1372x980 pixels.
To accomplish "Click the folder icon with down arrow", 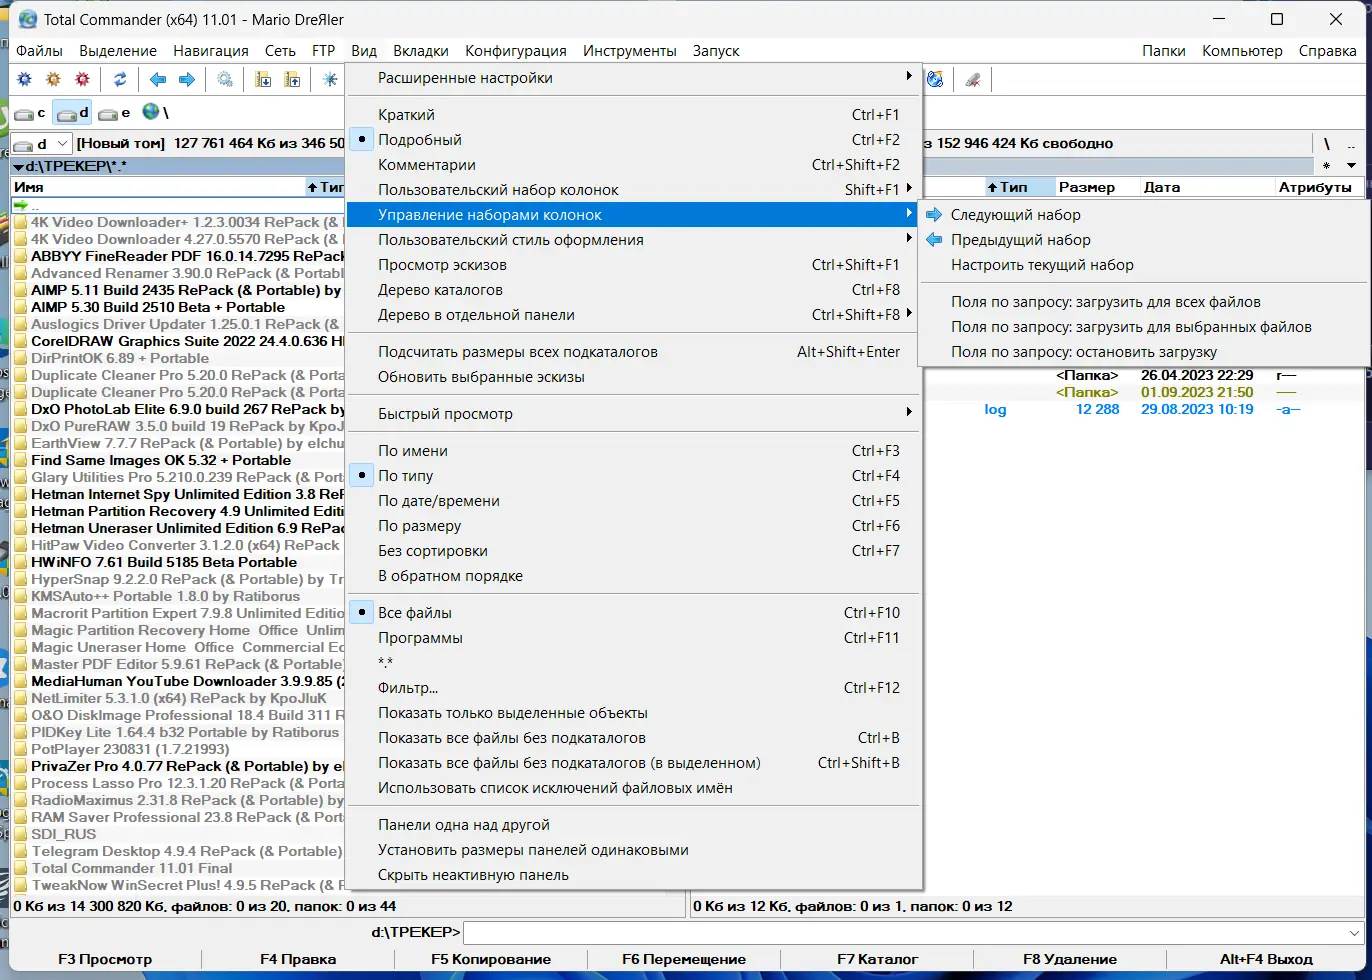I will [264, 80].
